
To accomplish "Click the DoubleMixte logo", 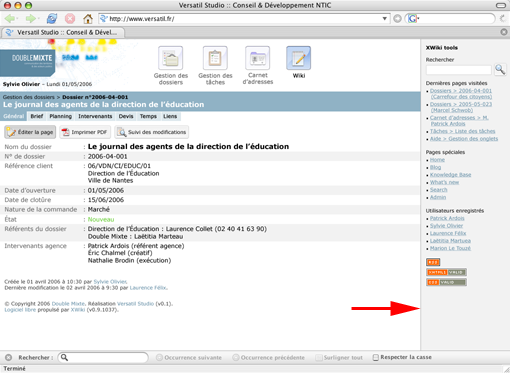I will [28, 62].
